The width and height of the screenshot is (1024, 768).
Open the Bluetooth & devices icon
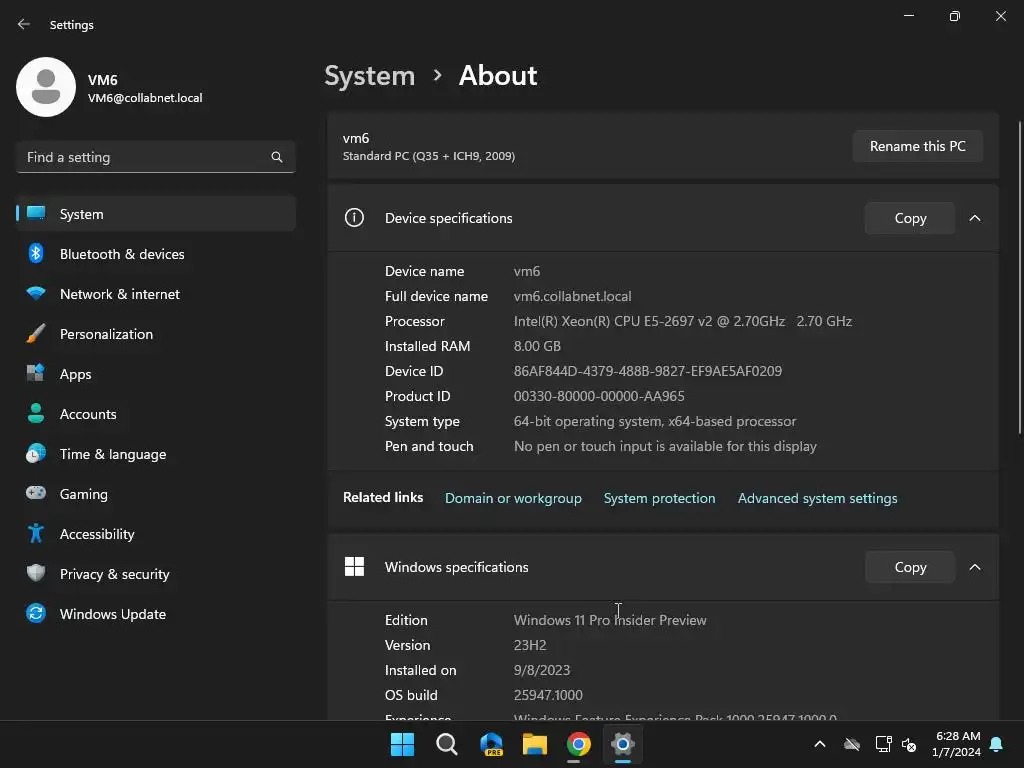pyautogui.click(x=36, y=253)
